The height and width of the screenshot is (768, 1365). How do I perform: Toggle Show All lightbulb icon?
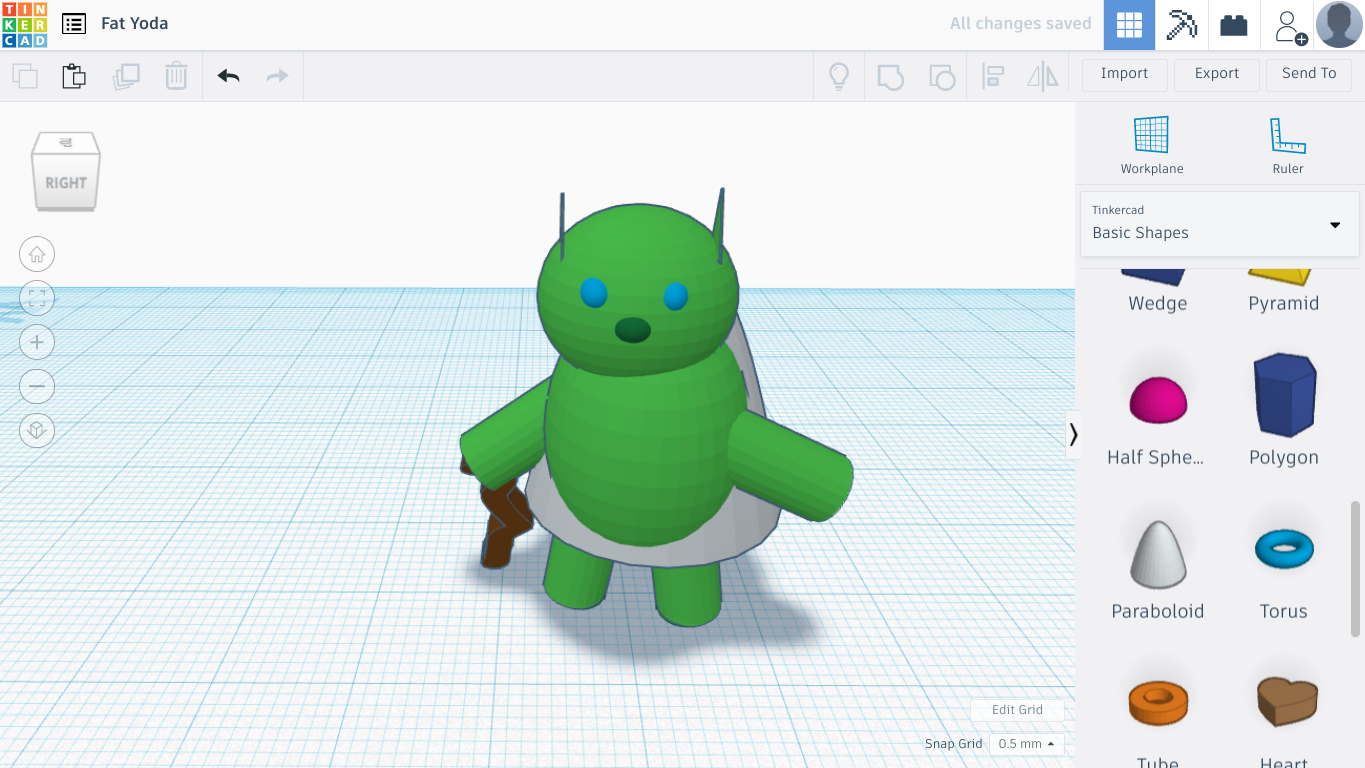(839, 76)
